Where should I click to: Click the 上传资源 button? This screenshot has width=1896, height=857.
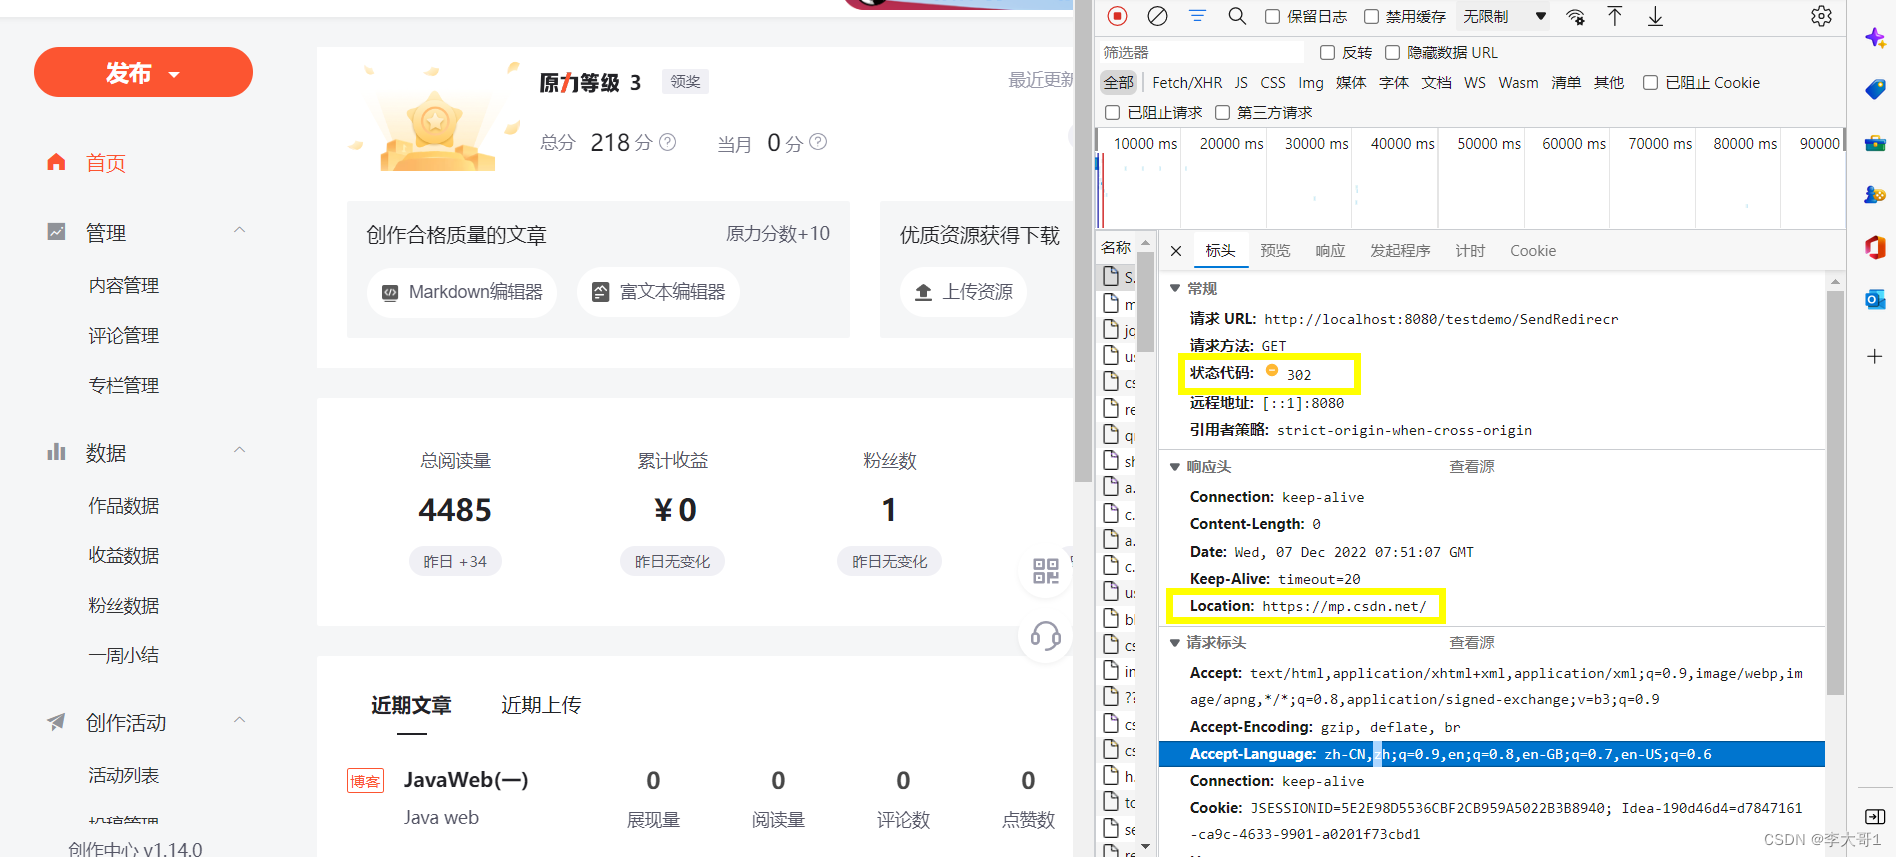coord(963,292)
